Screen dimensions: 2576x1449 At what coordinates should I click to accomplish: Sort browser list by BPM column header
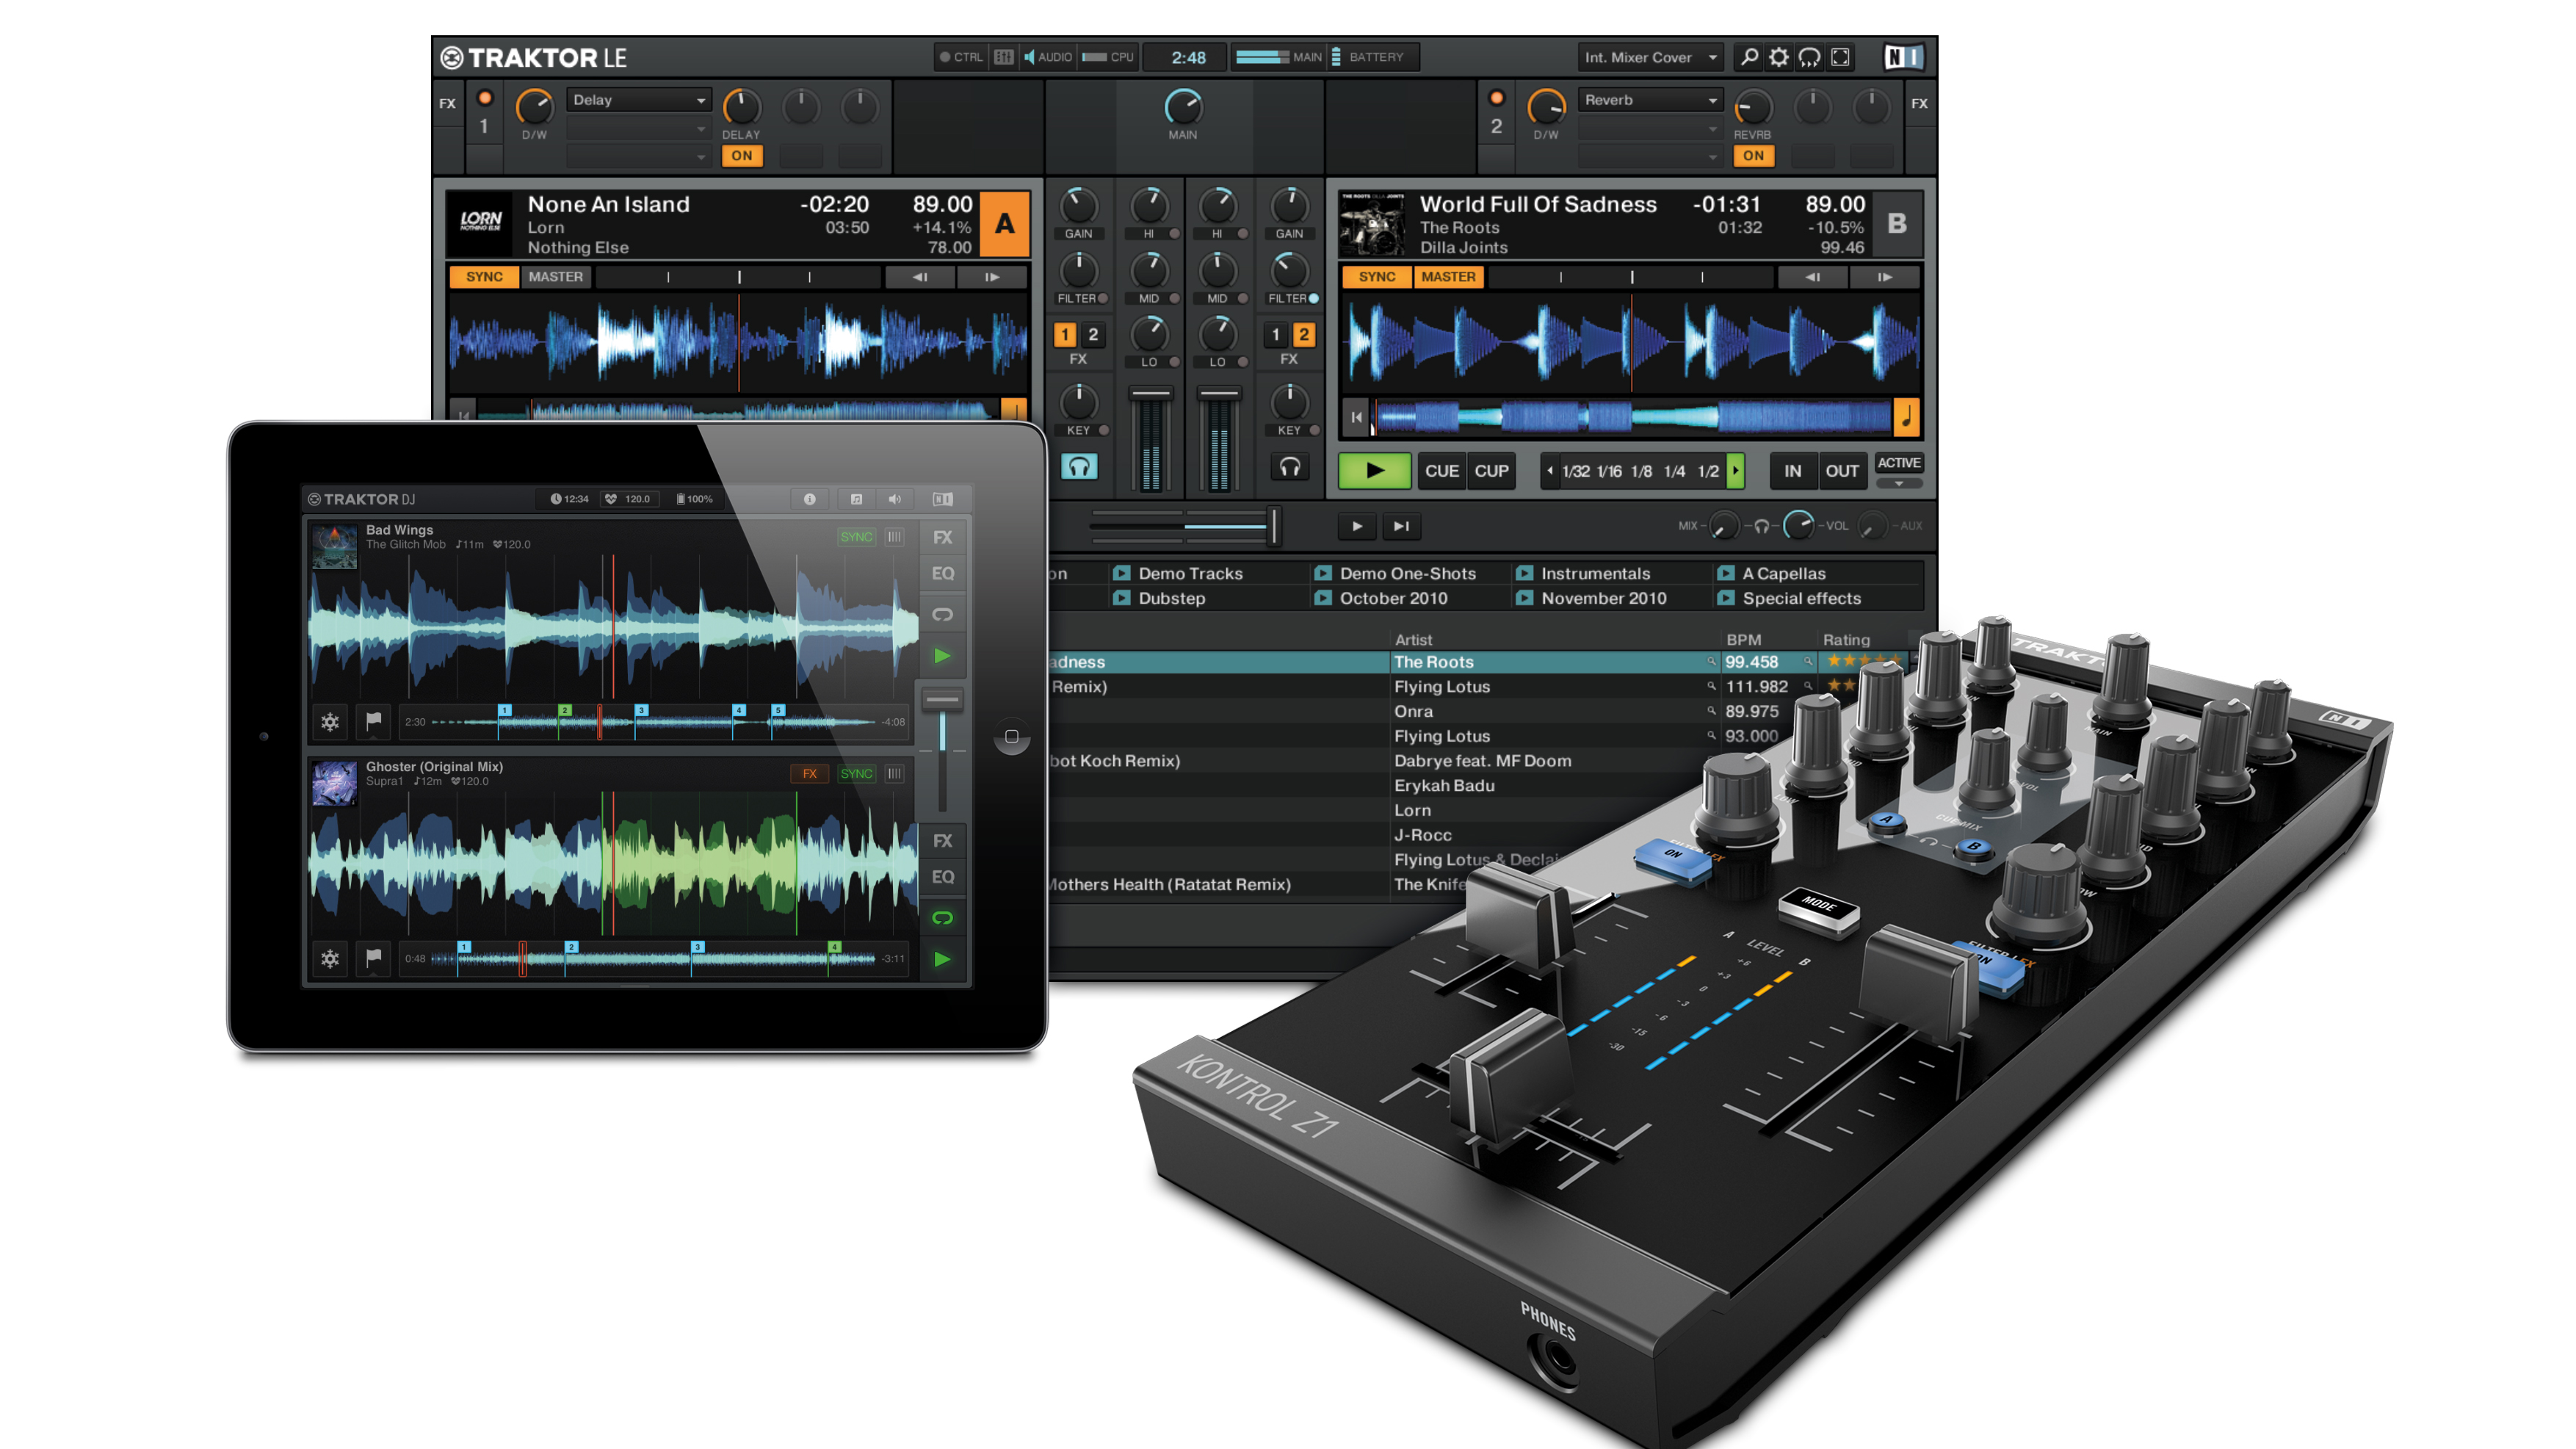pos(1743,640)
